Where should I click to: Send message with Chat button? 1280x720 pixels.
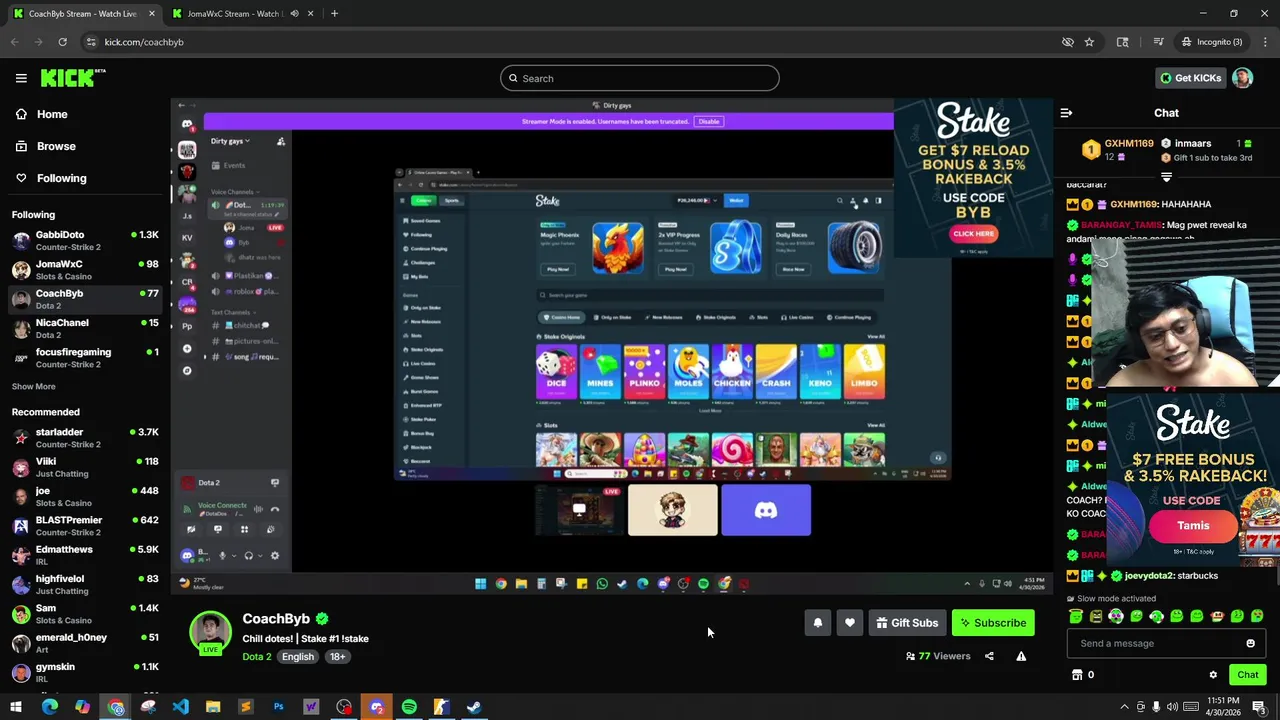[1247, 675]
